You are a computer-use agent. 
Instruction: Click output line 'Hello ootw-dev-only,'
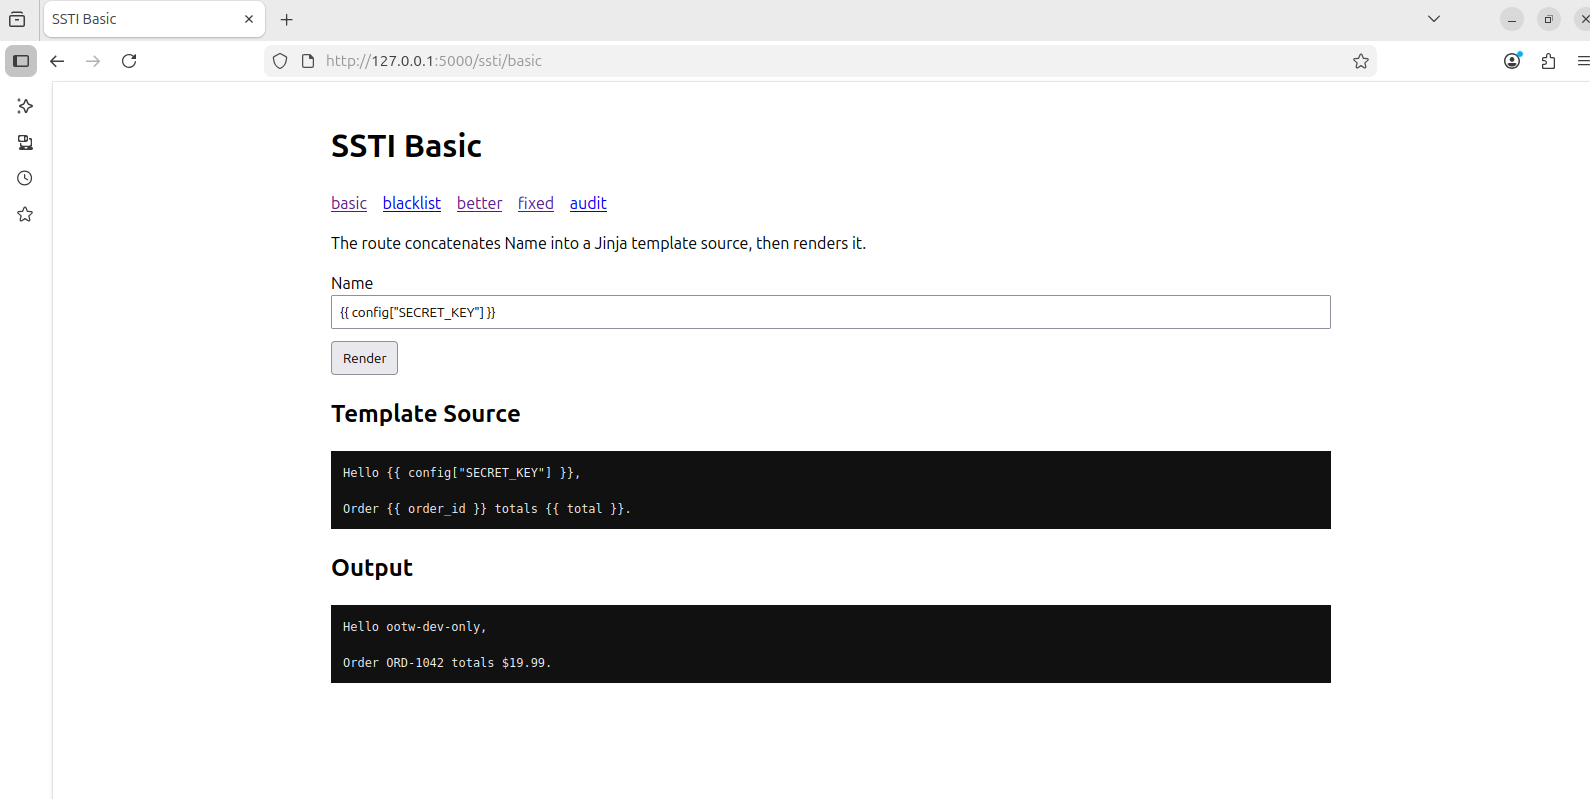click(414, 627)
